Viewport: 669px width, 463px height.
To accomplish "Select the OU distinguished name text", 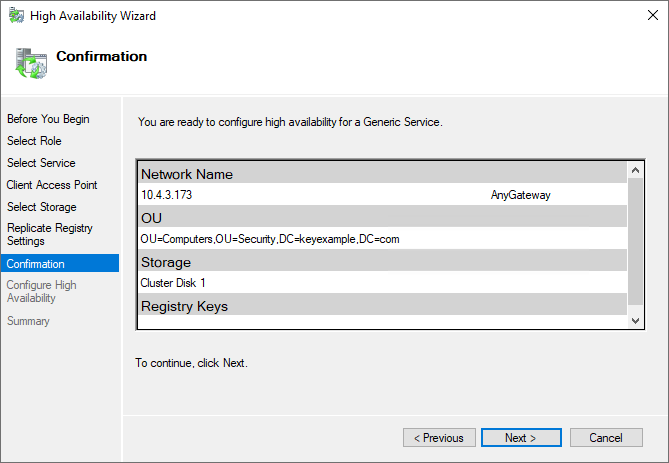I will 270,239.
